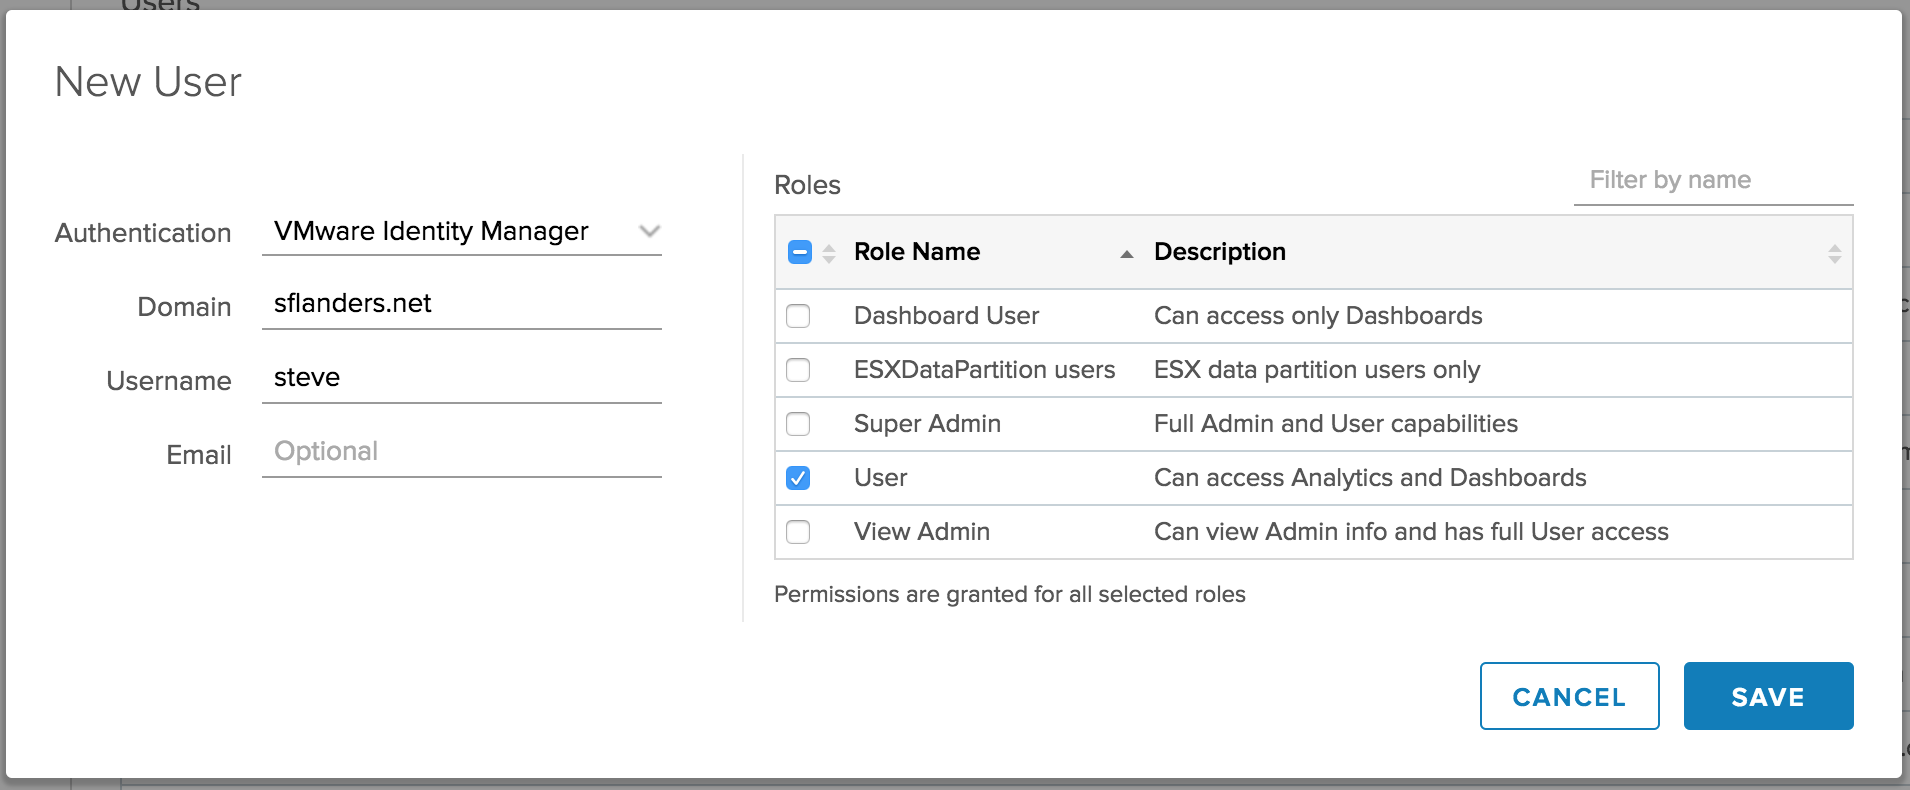
Task: Toggle the select-all roles checkbox
Action: pyautogui.click(x=799, y=252)
